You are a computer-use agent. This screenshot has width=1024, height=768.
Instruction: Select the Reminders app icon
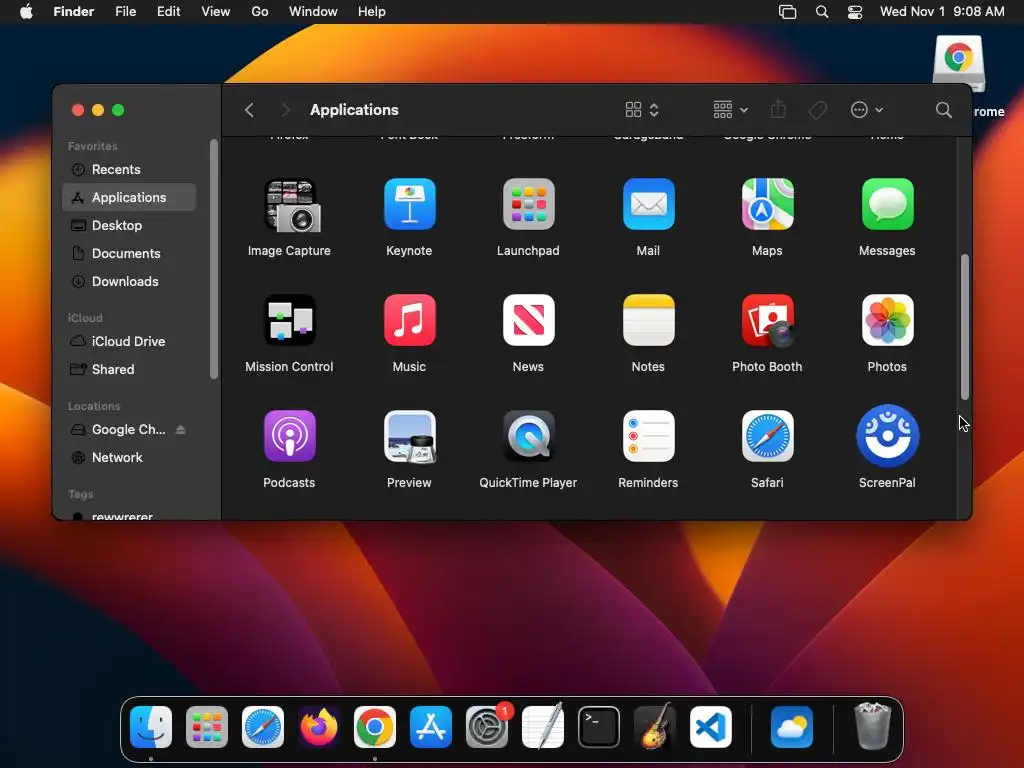click(x=648, y=436)
